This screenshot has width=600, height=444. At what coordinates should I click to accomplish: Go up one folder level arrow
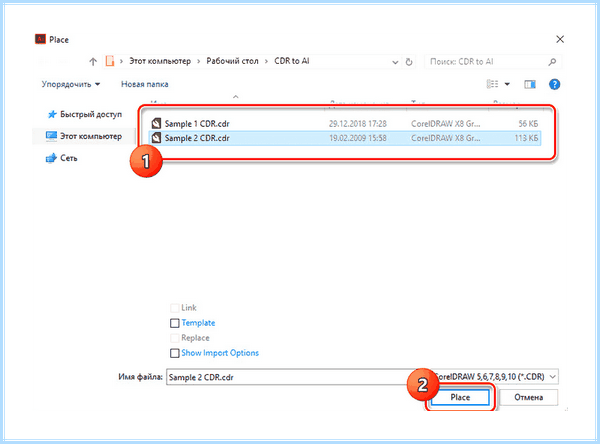93,62
